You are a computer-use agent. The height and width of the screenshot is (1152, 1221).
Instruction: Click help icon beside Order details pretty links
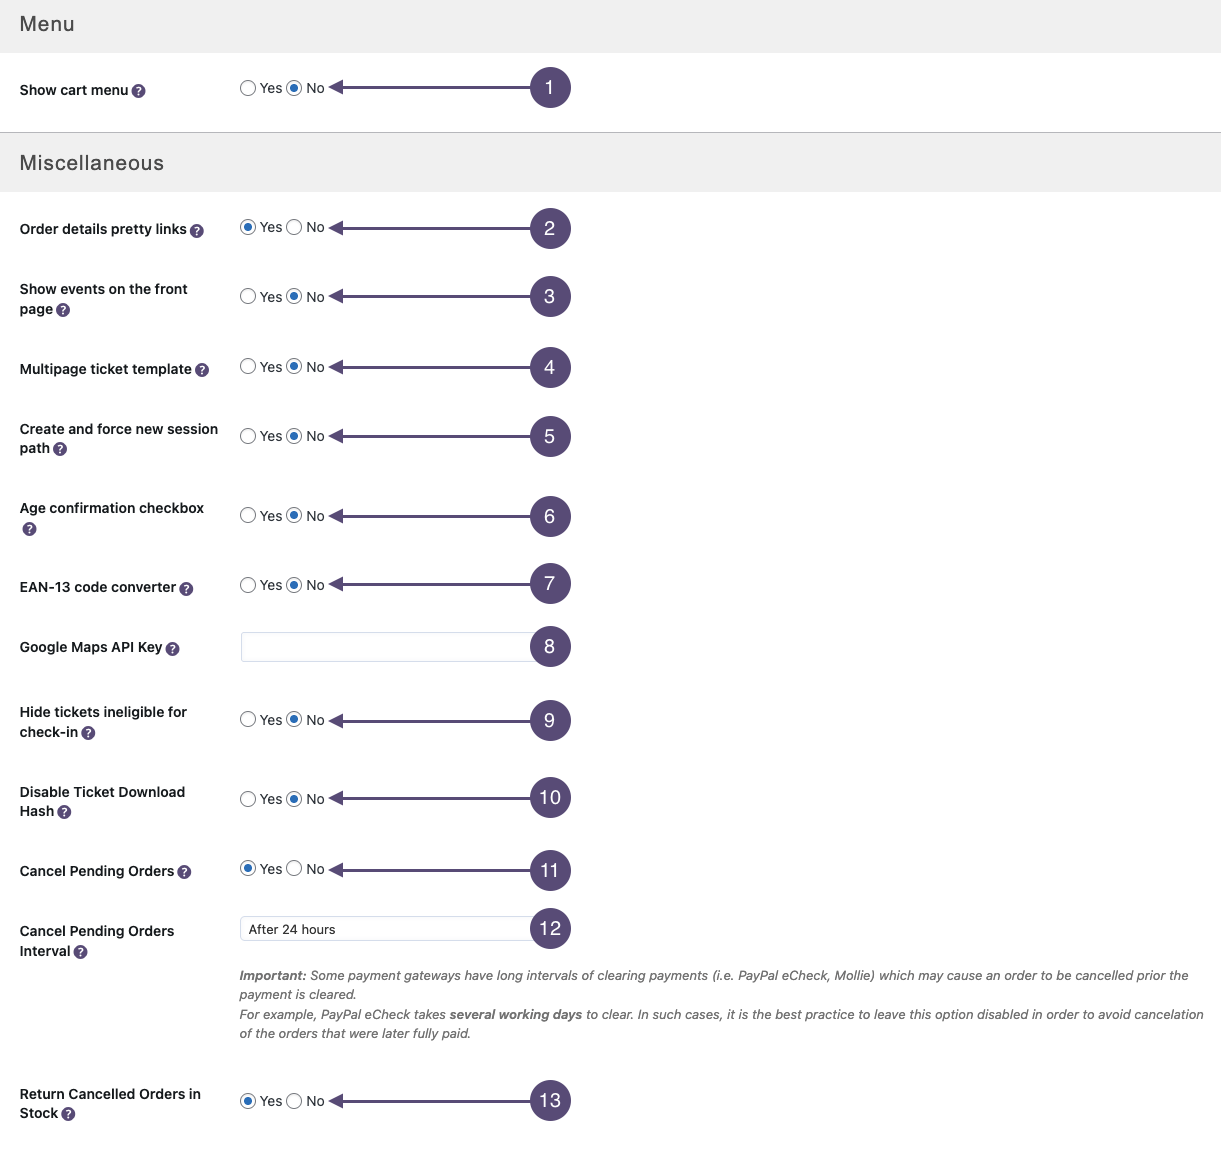(x=197, y=231)
